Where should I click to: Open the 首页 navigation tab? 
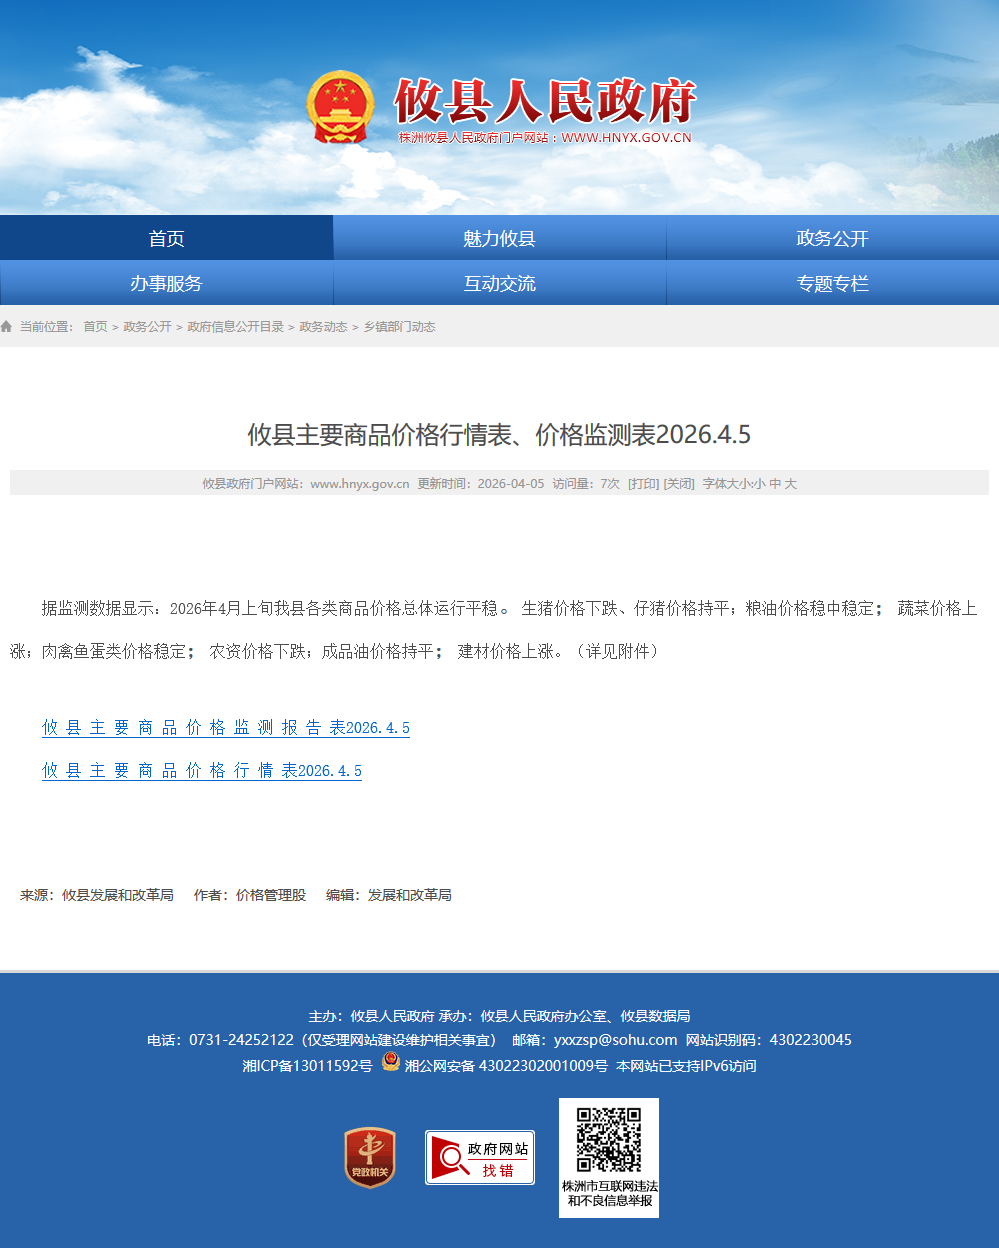[166, 238]
